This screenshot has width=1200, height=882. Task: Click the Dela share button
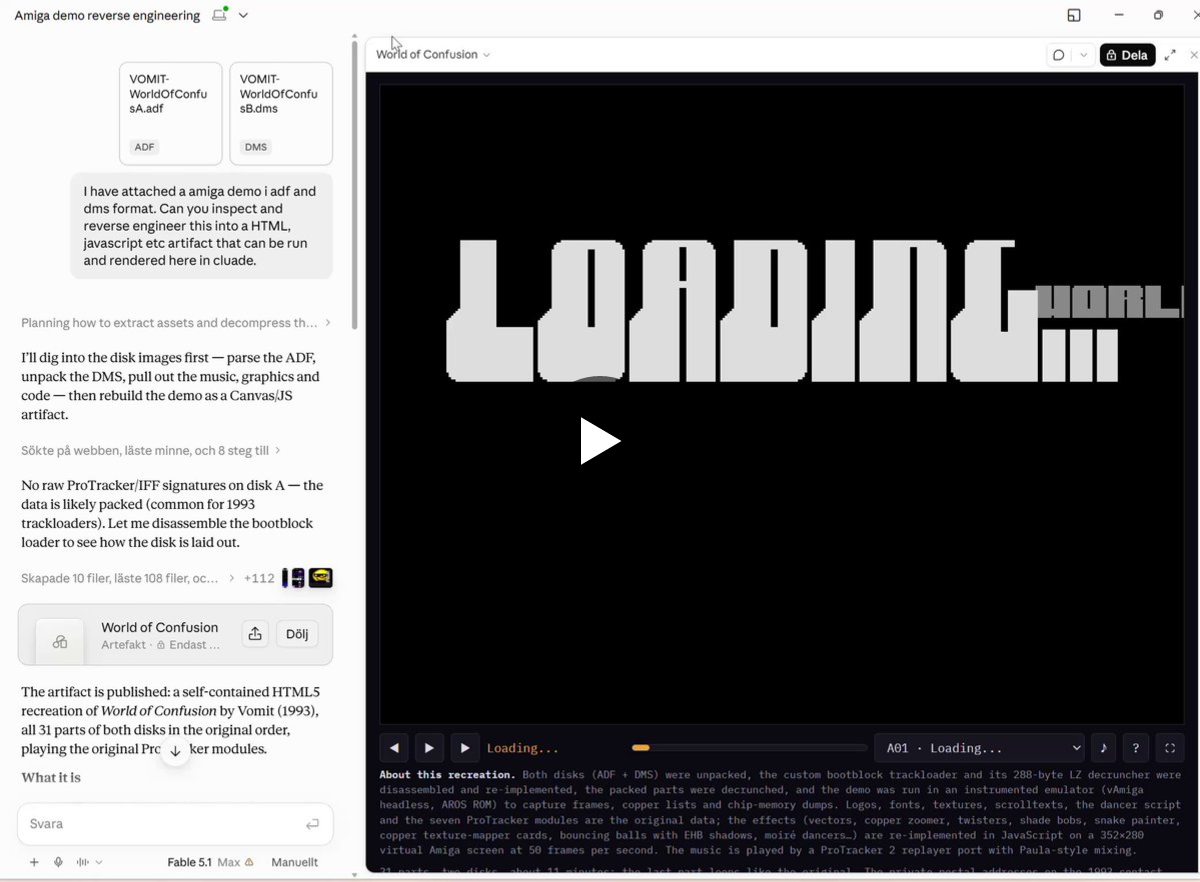point(1127,55)
